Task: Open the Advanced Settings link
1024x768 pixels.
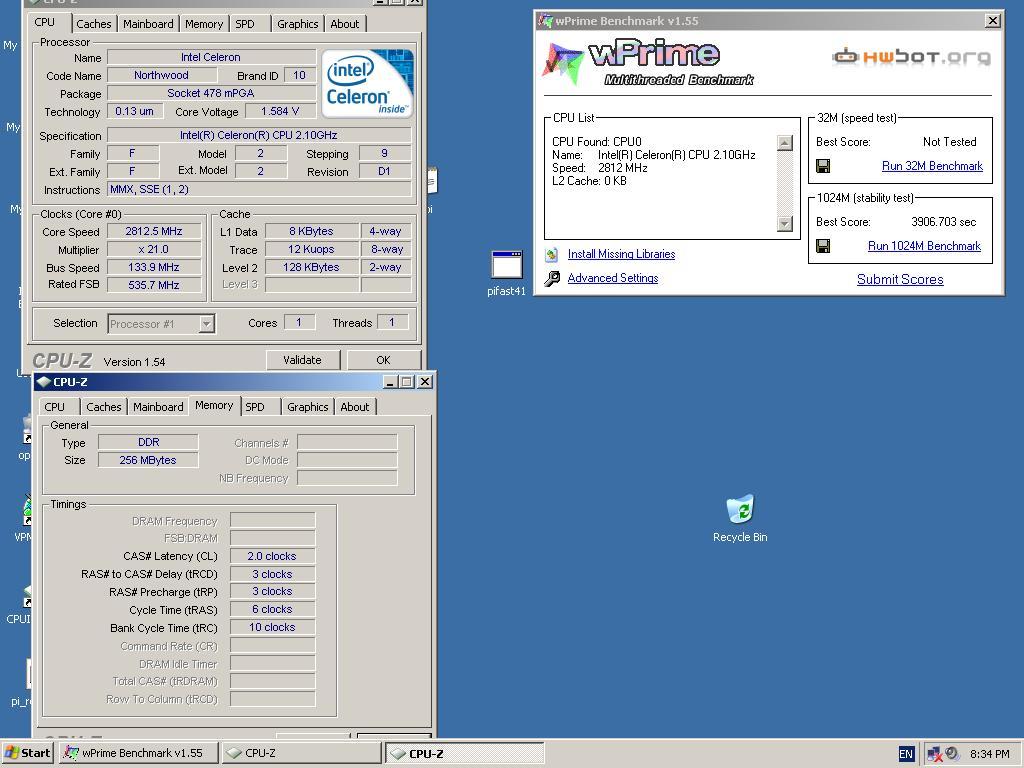Action: [613, 278]
